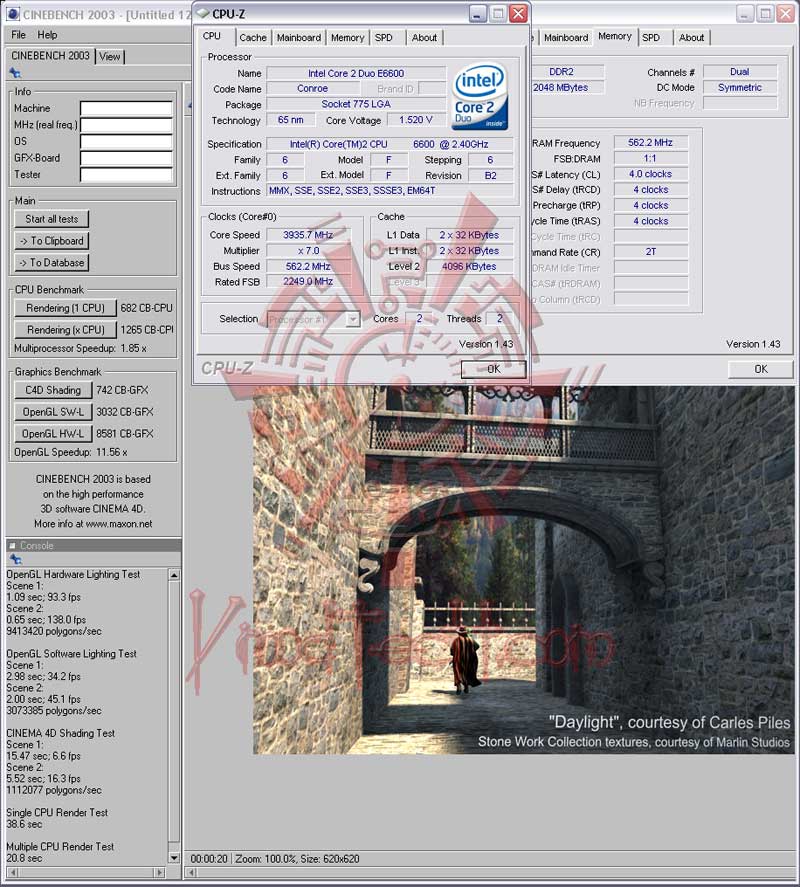Image resolution: width=800 pixels, height=887 pixels.
Task: Open SPD tab in rear CPU-Z window
Action: [x=651, y=37]
